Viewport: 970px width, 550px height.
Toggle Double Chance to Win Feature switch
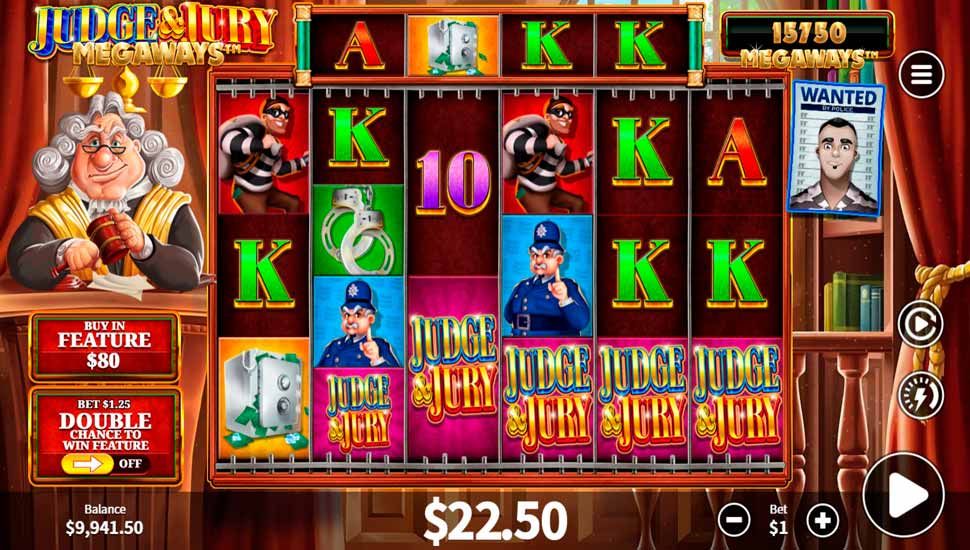coord(106,463)
